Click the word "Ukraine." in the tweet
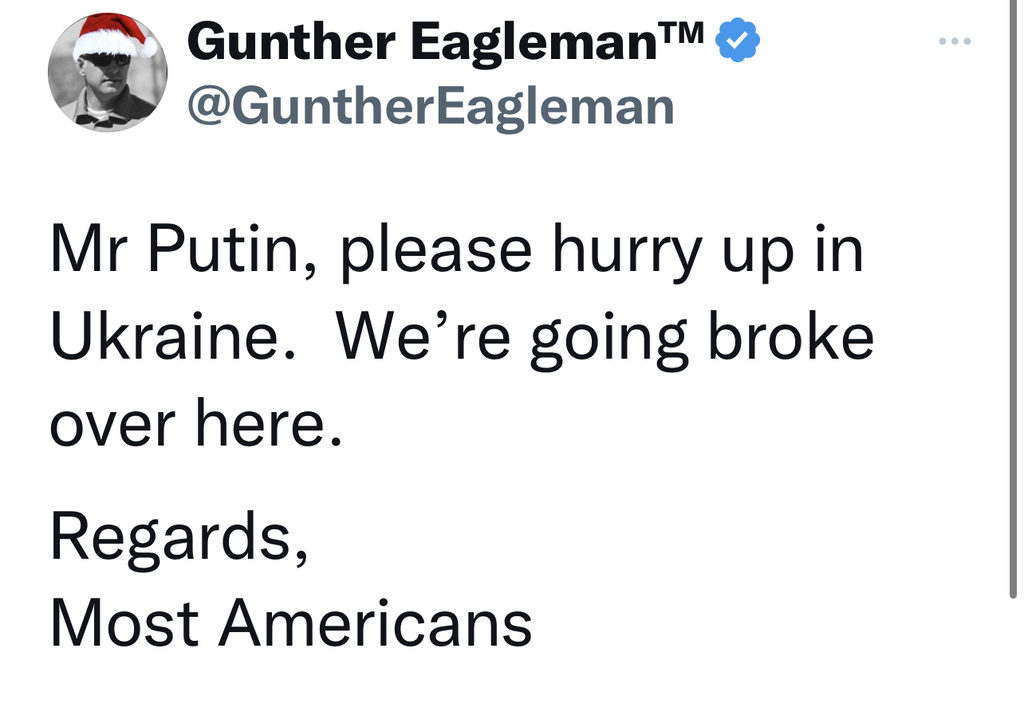Viewport: 1024px width, 719px height. [173, 338]
